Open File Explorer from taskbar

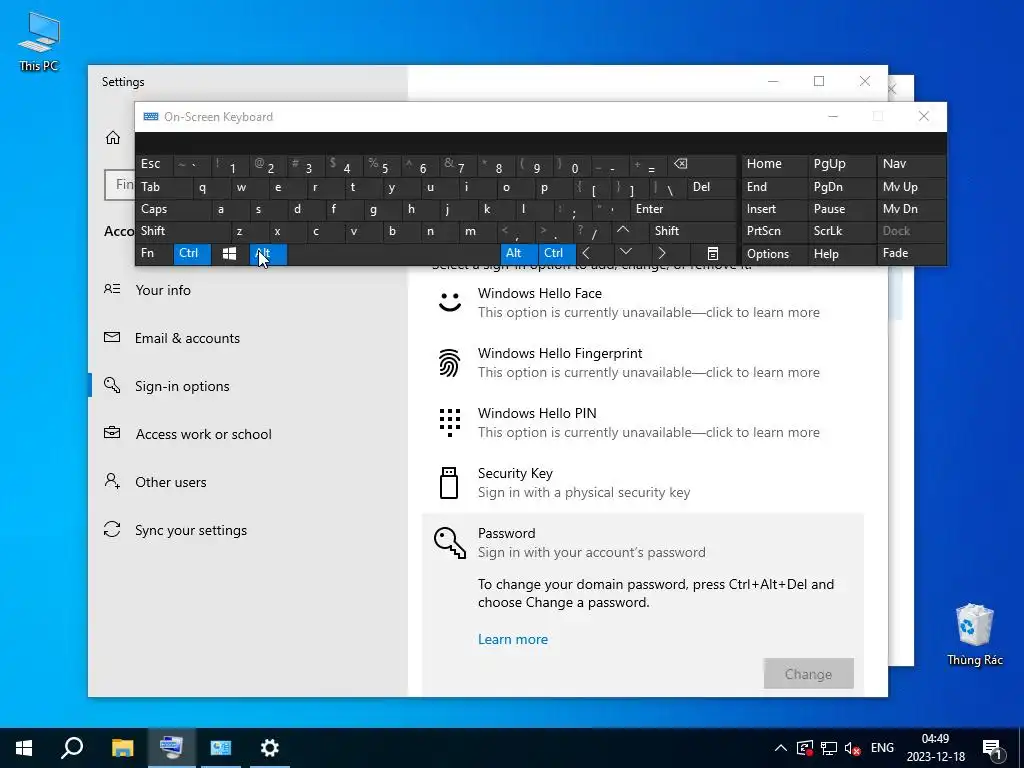click(122, 748)
